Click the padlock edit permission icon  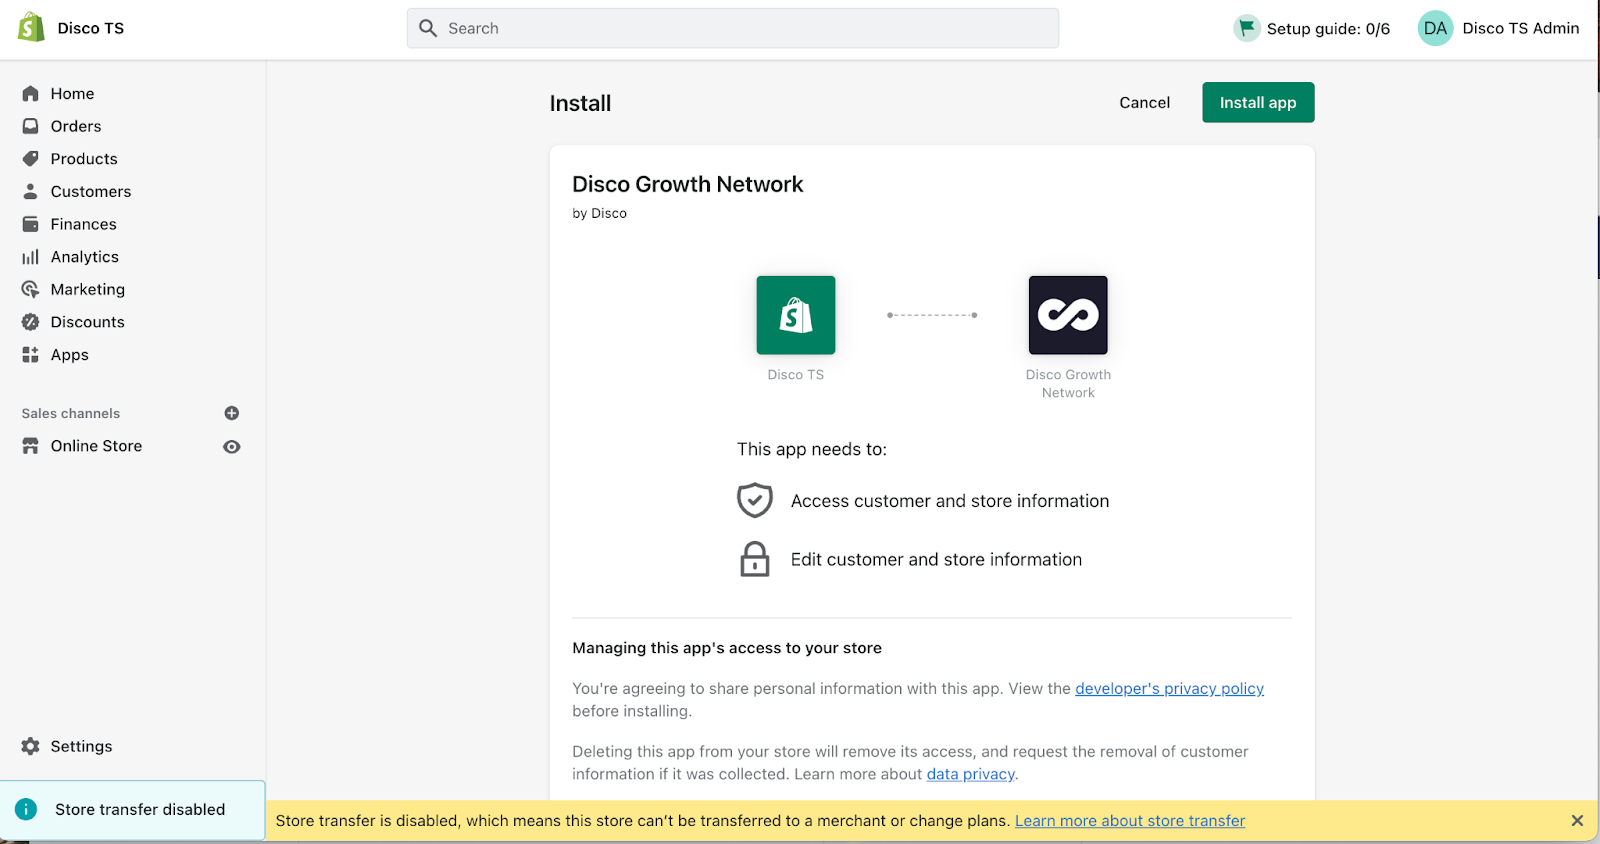point(755,559)
